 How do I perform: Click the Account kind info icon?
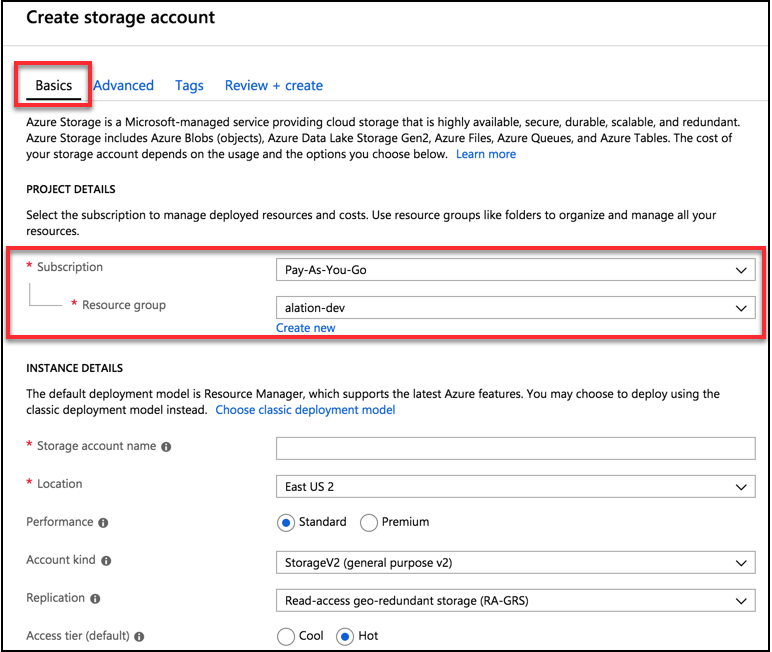(x=106, y=560)
